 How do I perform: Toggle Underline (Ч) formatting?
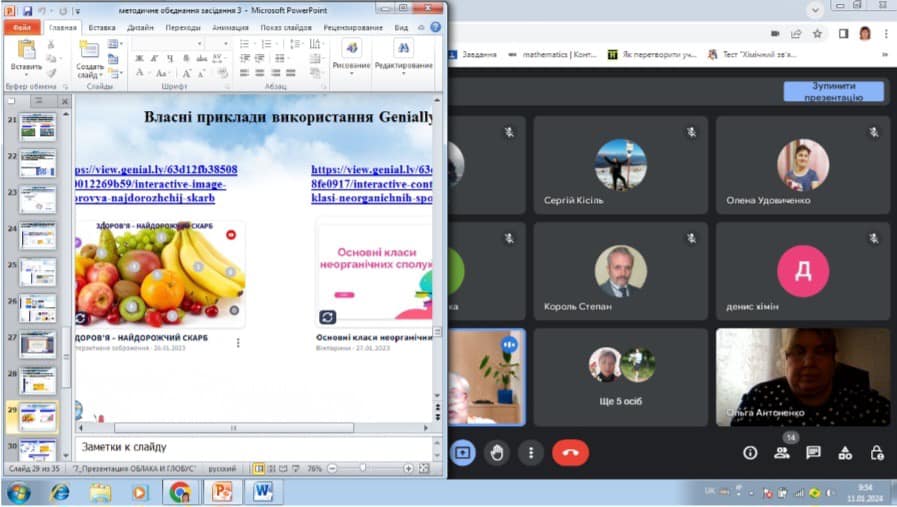click(x=170, y=58)
